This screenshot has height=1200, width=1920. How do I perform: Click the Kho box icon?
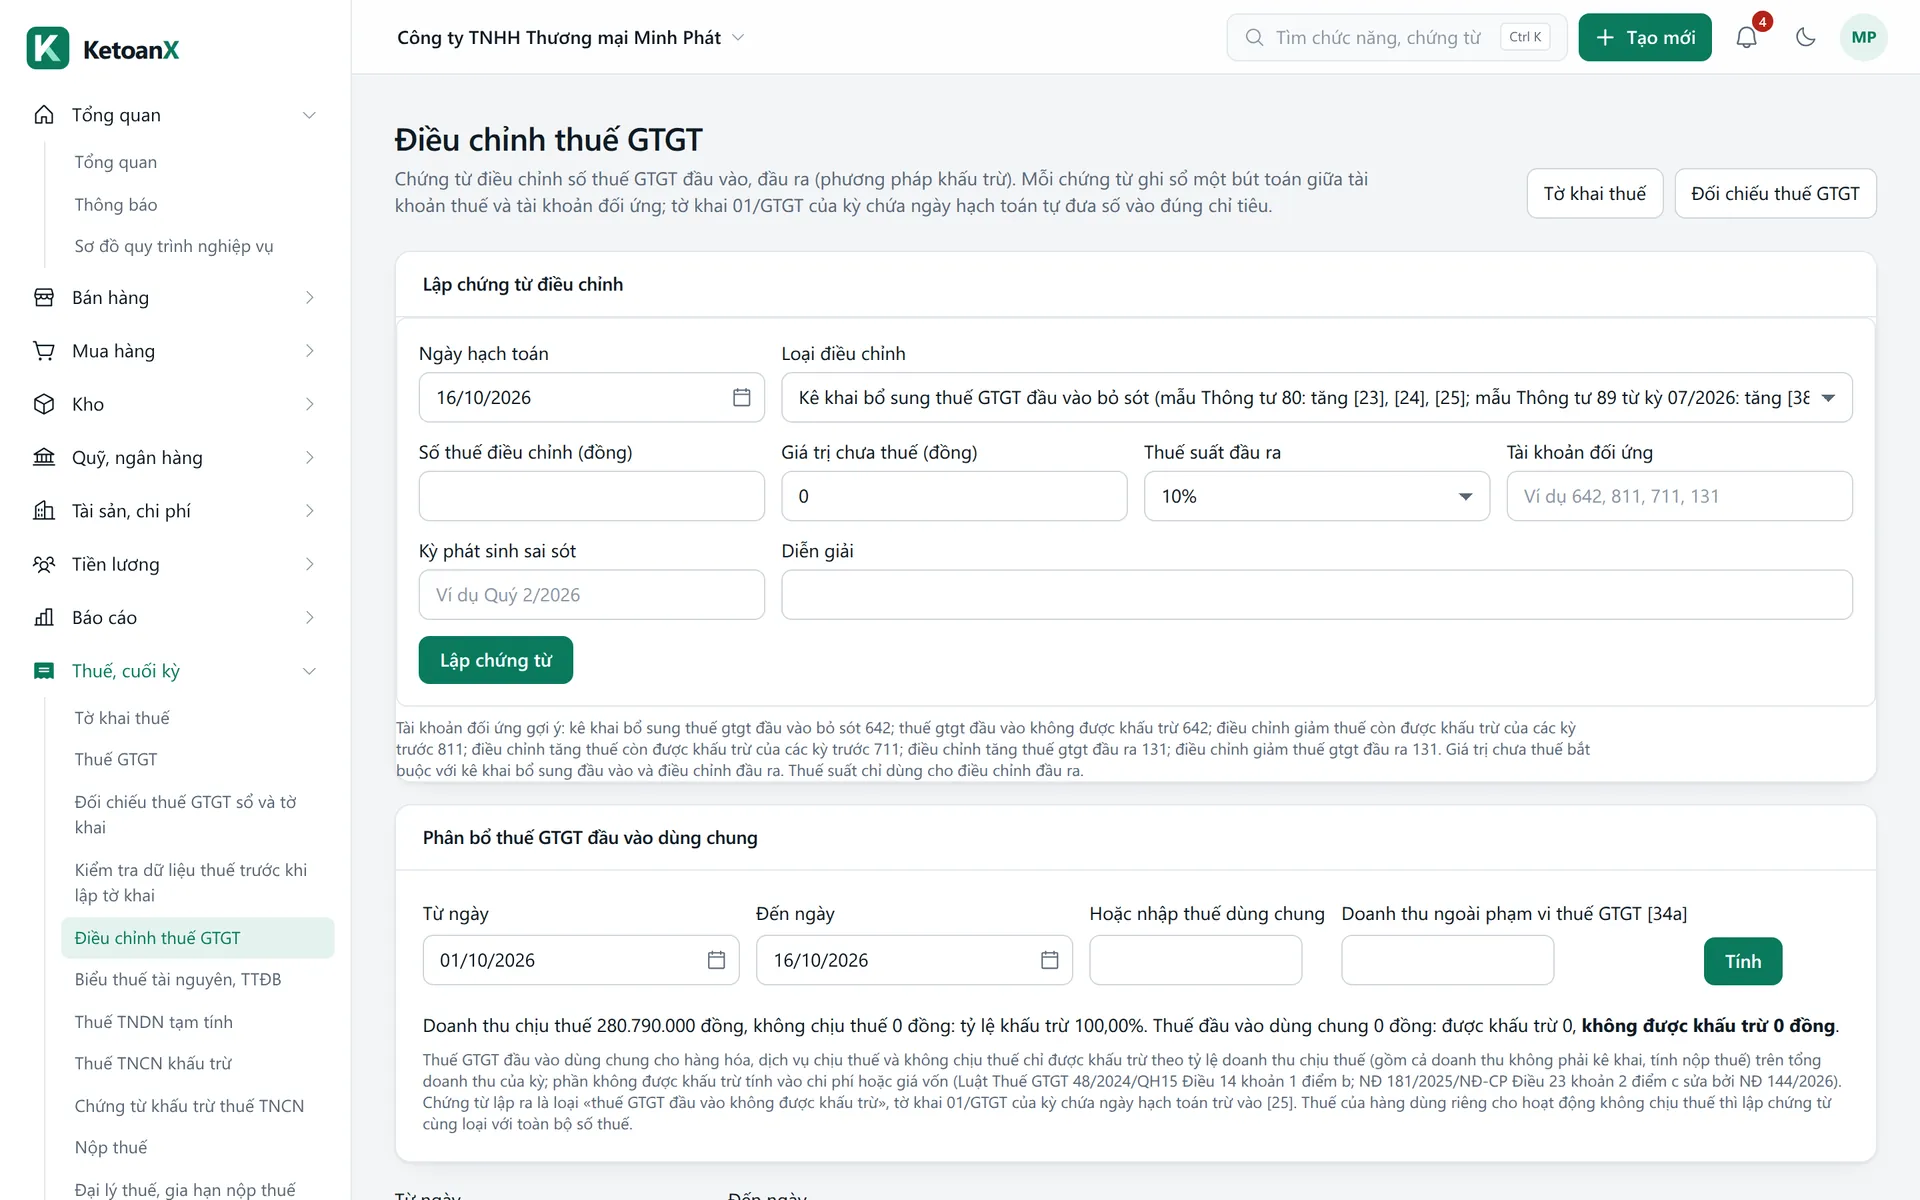[44, 404]
